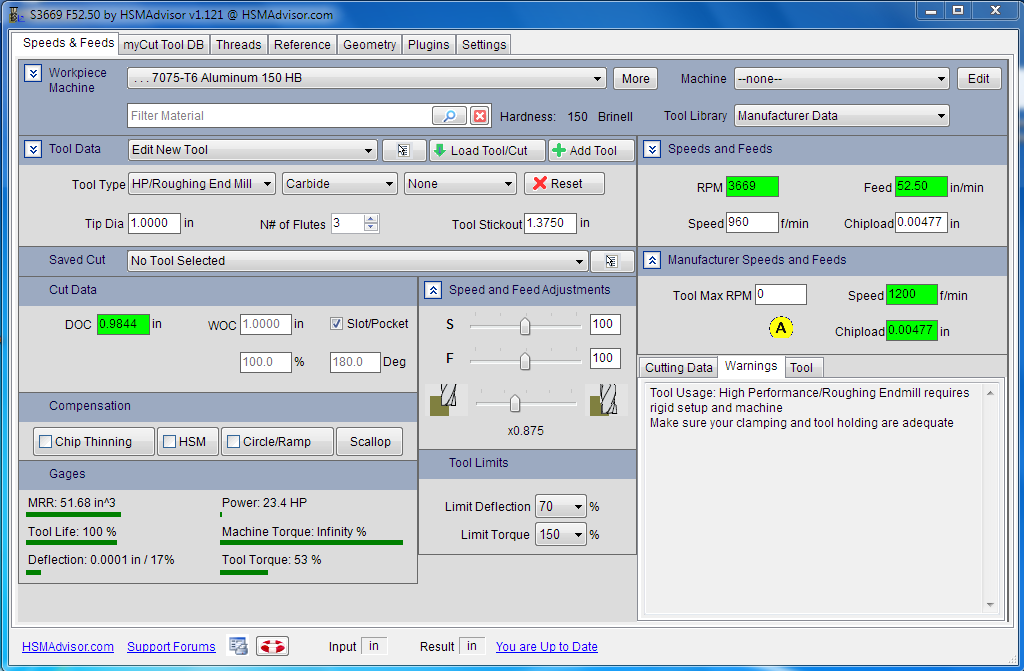Image resolution: width=1024 pixels, height=671 pixels.
Task: Click the red lifebuoy help icon
Action: point(272,646)
